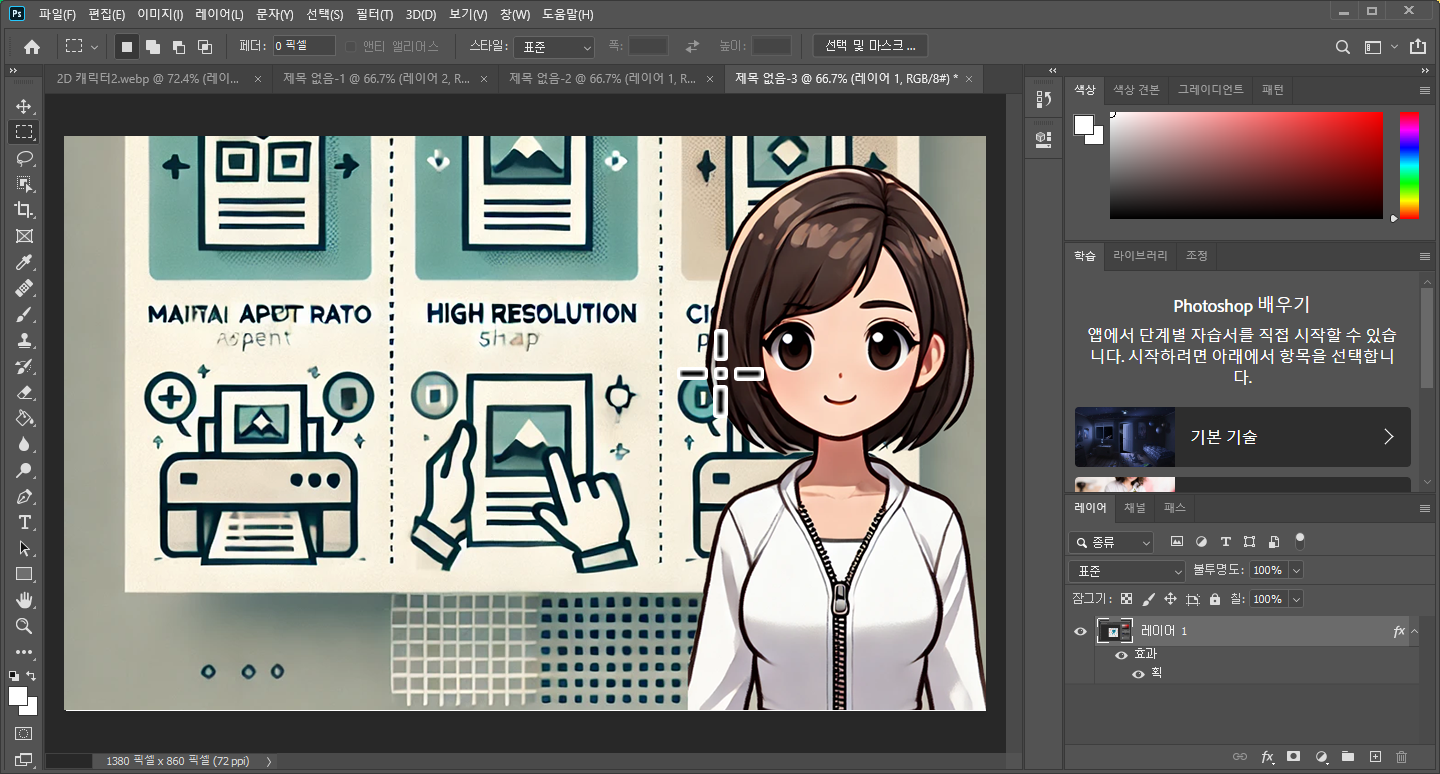Screen dimensions: 1440x774
Task: Create a new layer
Action: 1375,757
